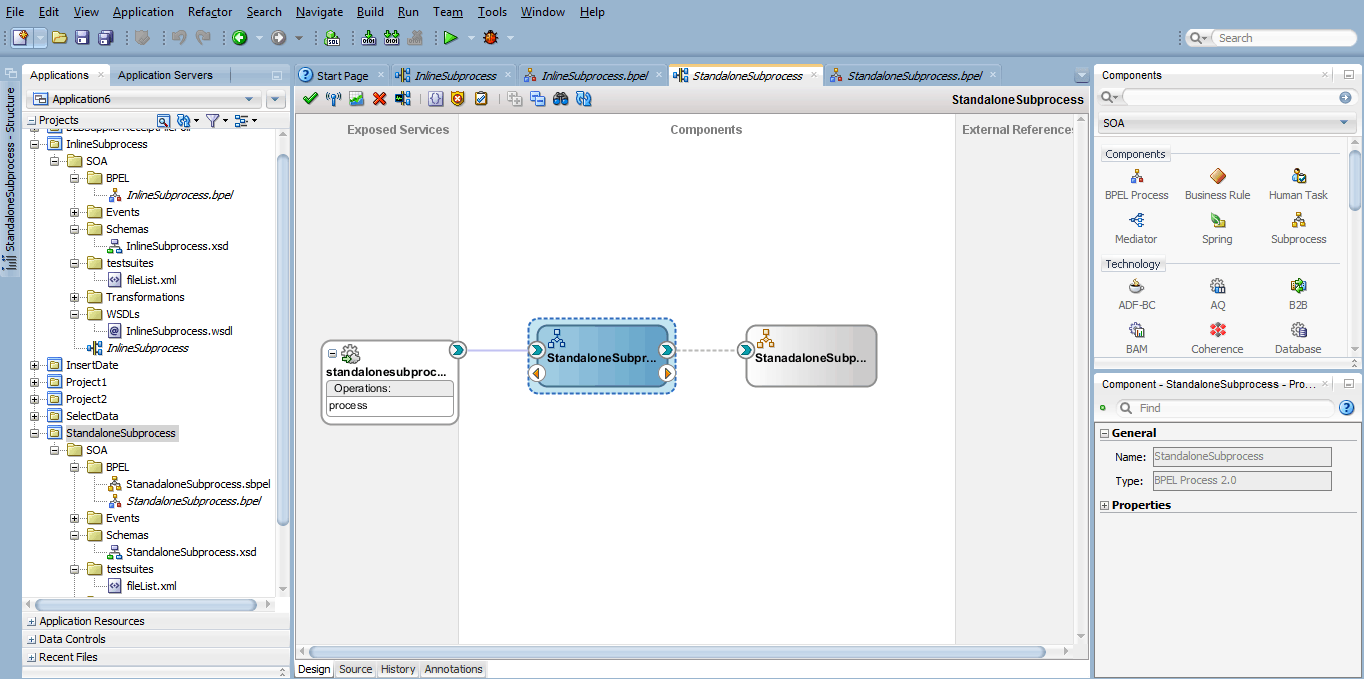Click the green Validate checkmark icon
This screenshot has height=679, width=1364.
[310, 98]
